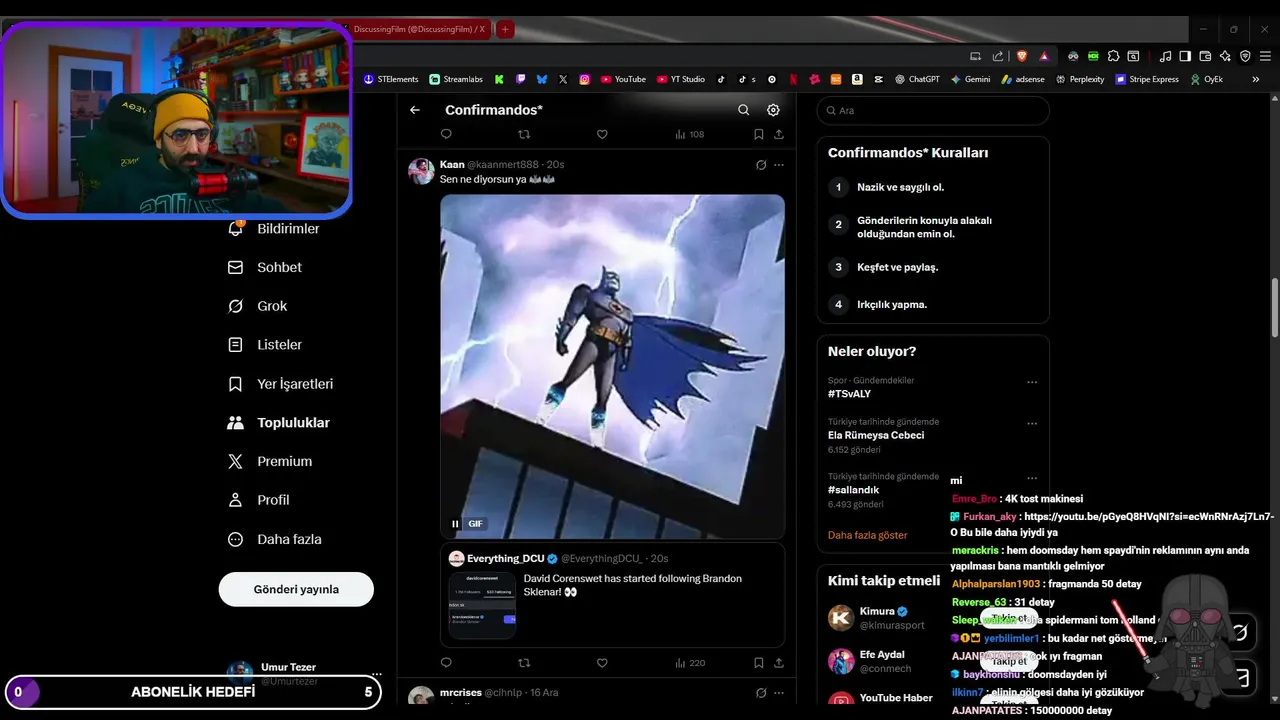Open Yer İşaretleri in the sidebar
The width and height of the screenshot is (1280, 720).
(x=280, y=384)
